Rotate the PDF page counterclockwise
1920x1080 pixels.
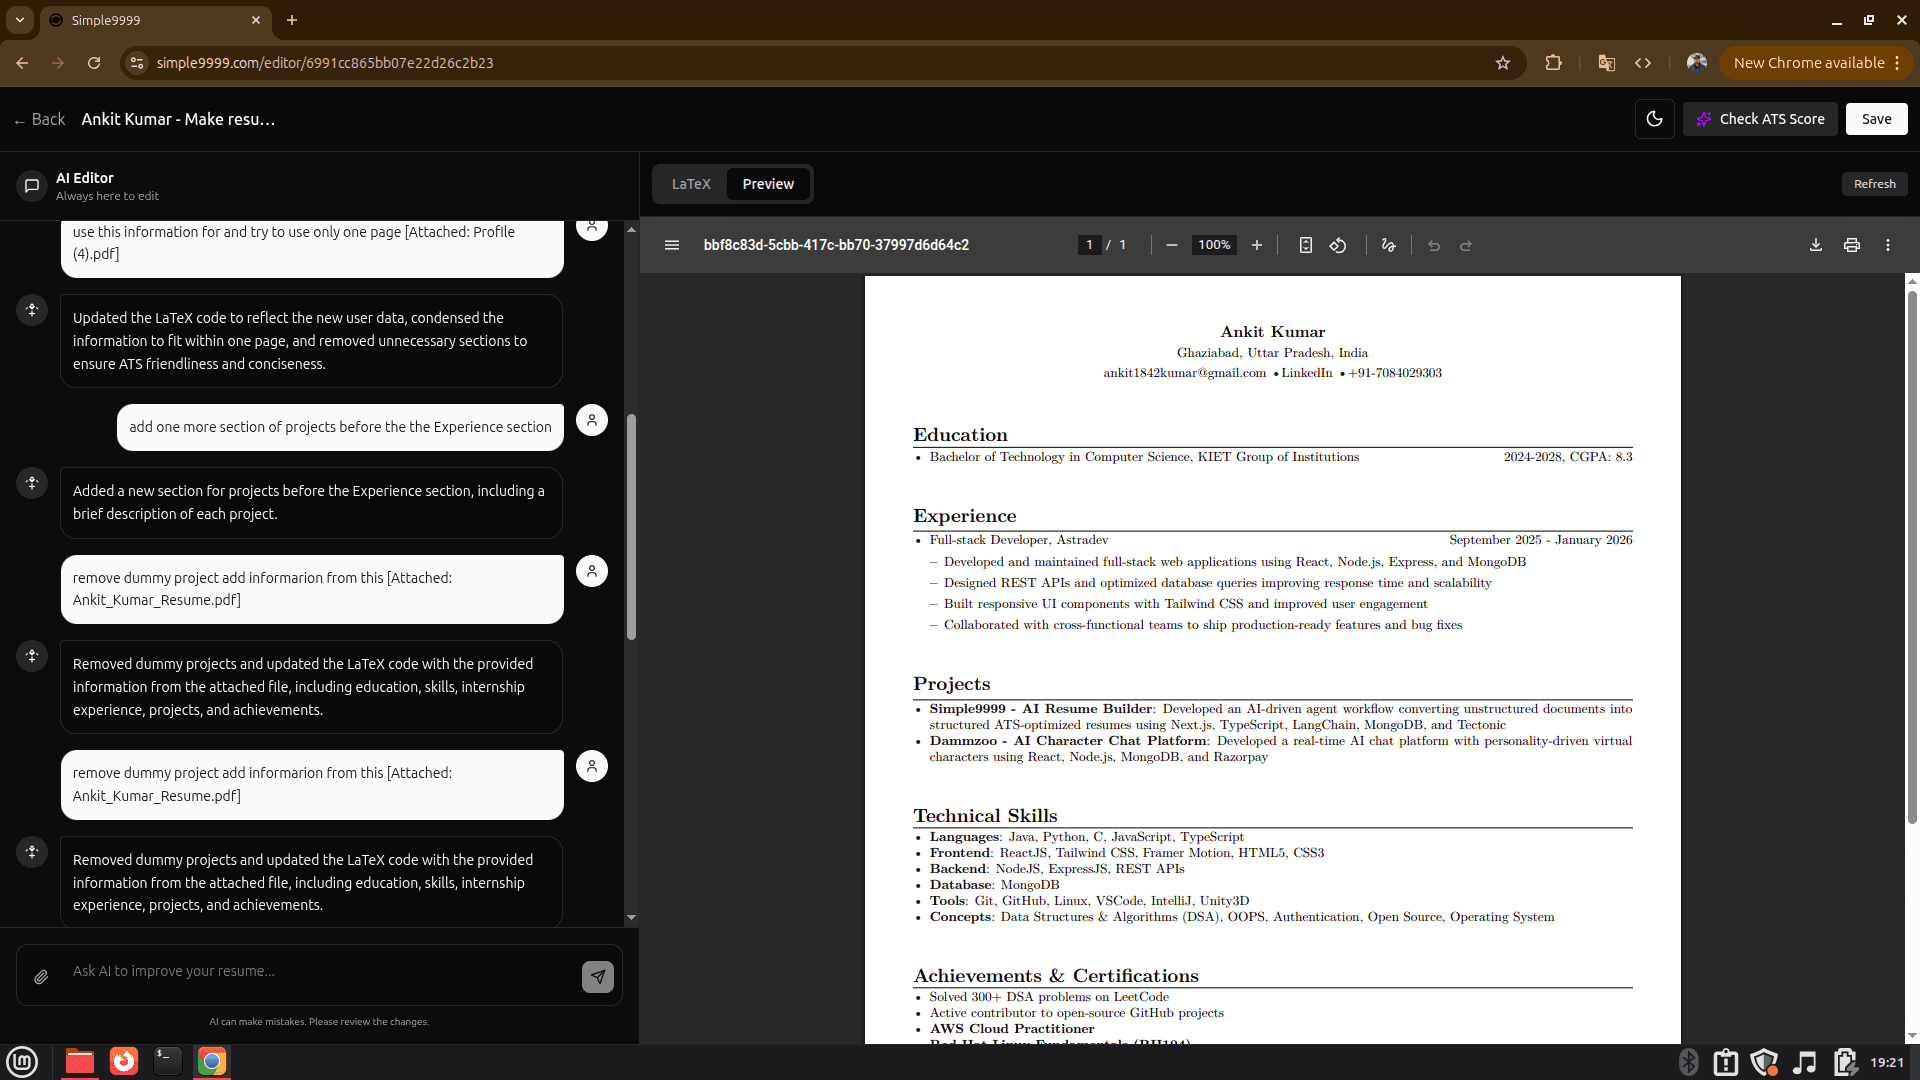tap(1338, 245)
